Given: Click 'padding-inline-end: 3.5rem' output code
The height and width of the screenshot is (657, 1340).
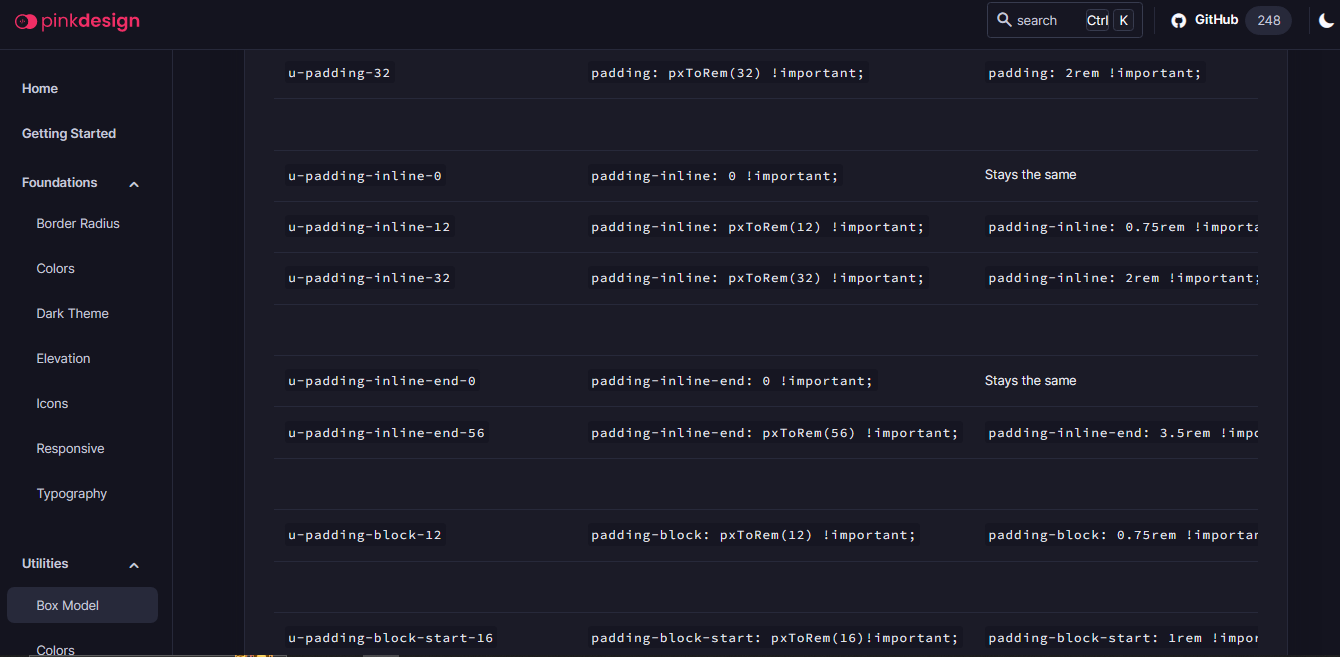Looking at the screenshot, I should tap(1121, 433).
